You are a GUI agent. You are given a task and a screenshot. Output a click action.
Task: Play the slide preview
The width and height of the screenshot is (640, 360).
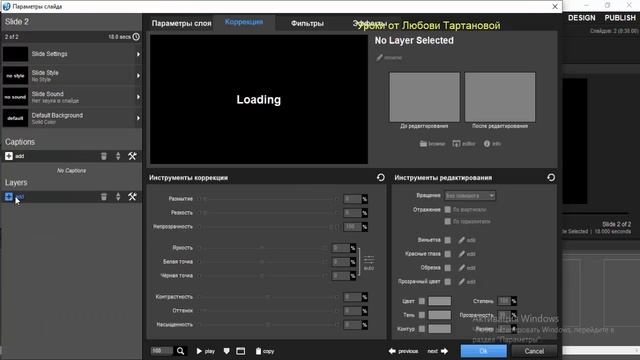click(205, 351)
